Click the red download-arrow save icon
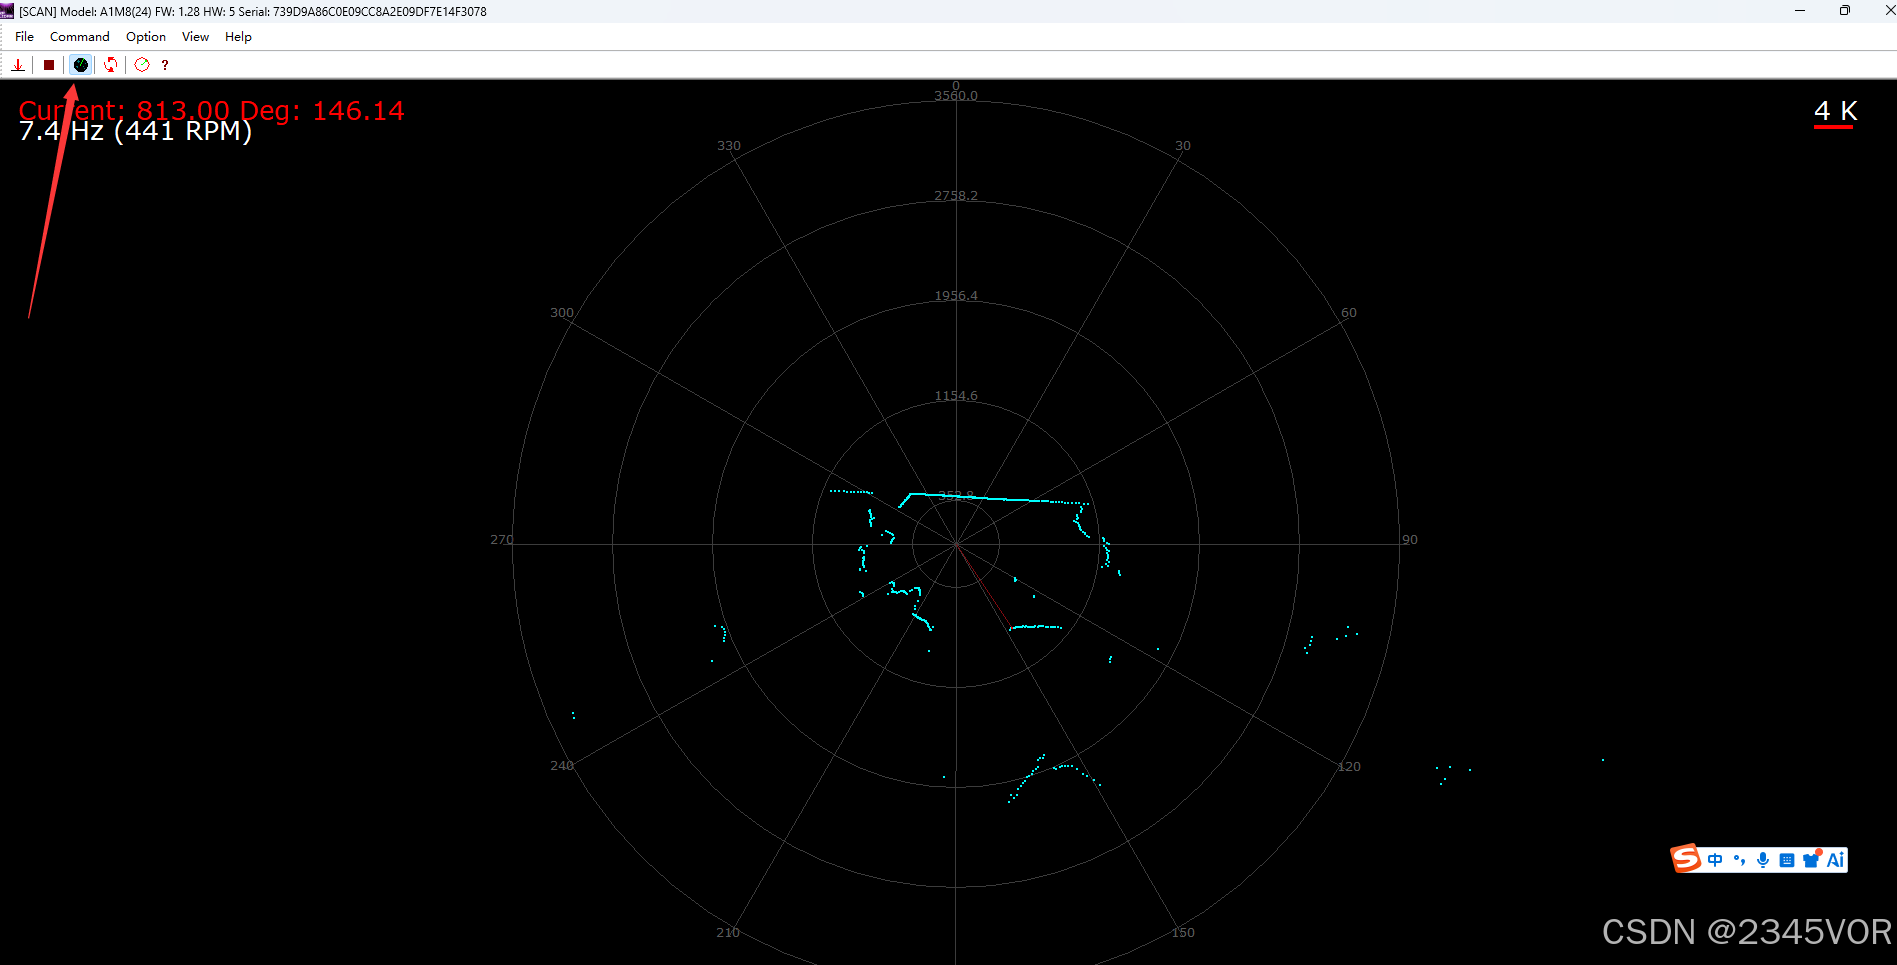This screenshot has width=1897, height=965. (x=18, y=65)
